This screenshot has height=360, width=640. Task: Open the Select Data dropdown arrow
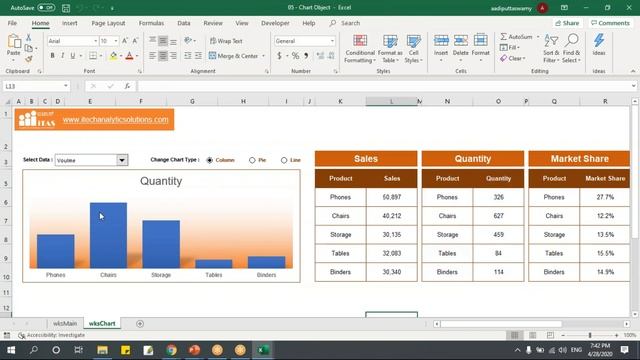click(122, 160)
